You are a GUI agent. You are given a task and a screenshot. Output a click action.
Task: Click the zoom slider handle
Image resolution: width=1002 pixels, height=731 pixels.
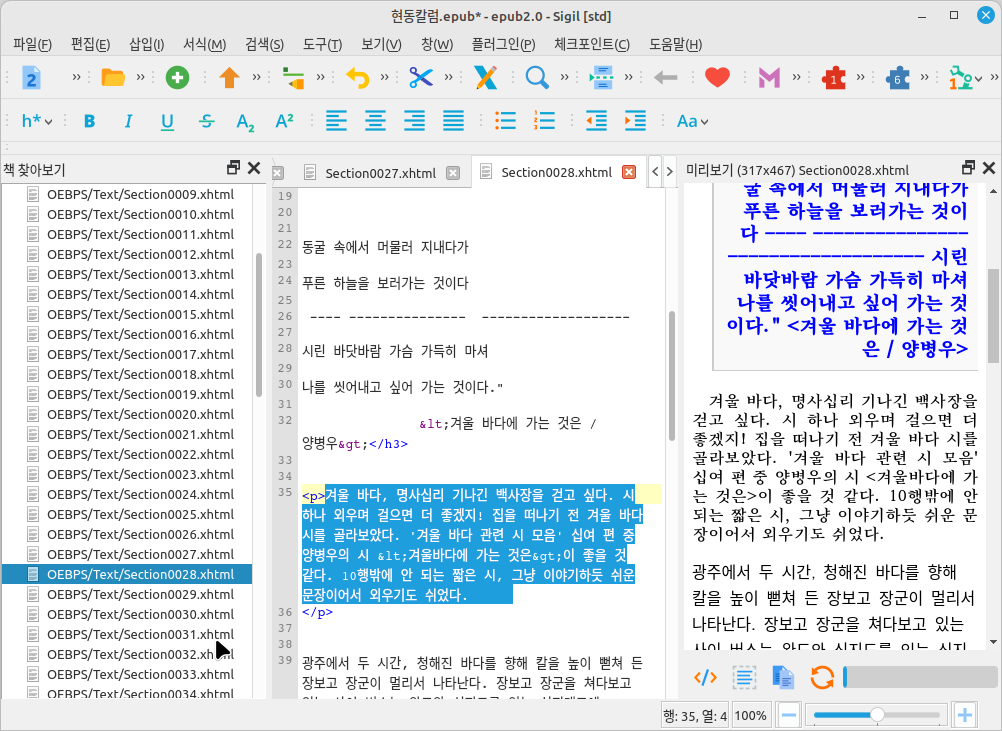[x=877, y=715]
